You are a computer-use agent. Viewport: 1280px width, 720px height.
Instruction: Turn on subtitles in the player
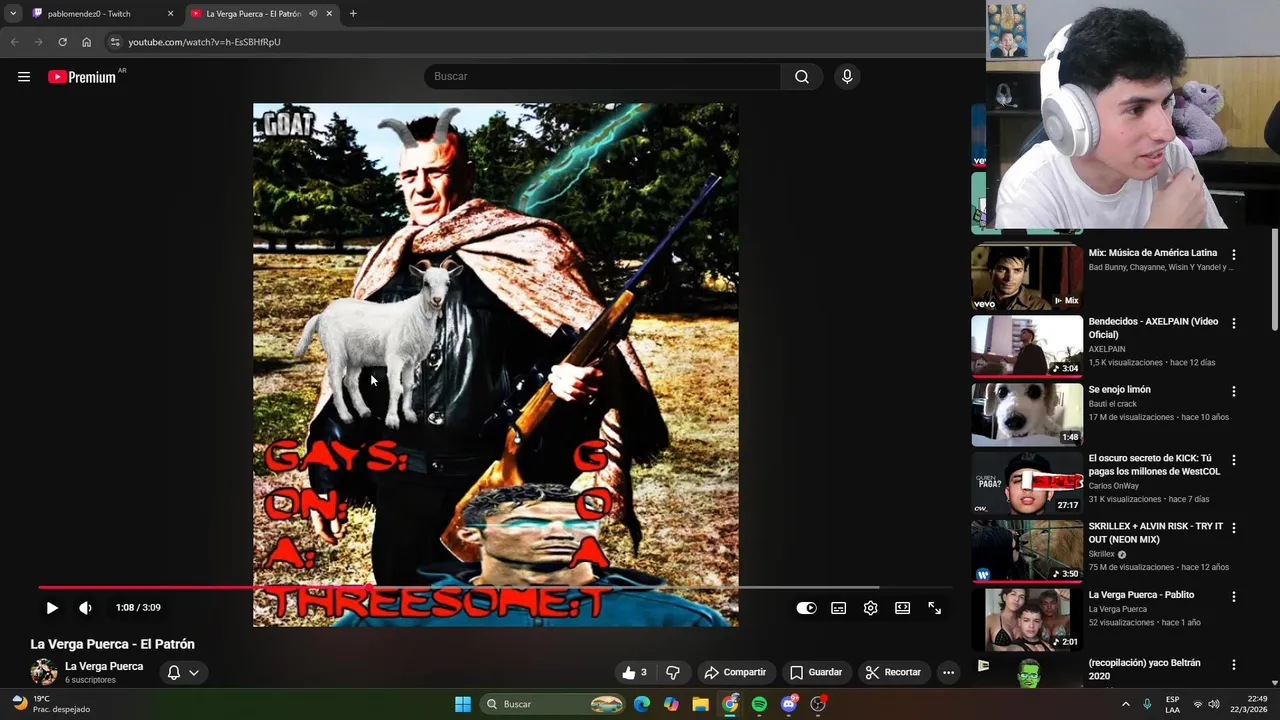(839, 608)
